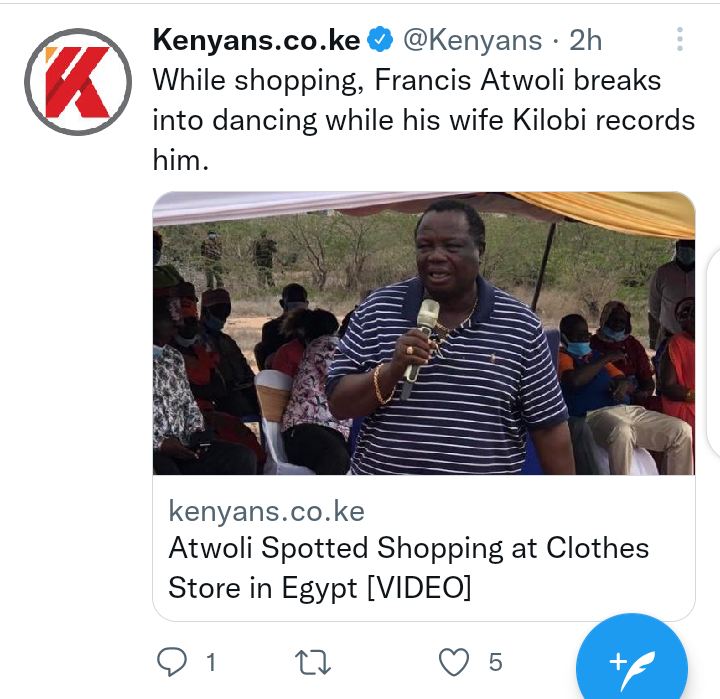This screenshot has height=699, width=720.
Task: Click the plus sign on the compose button
Action: click(x=618, y=662)
